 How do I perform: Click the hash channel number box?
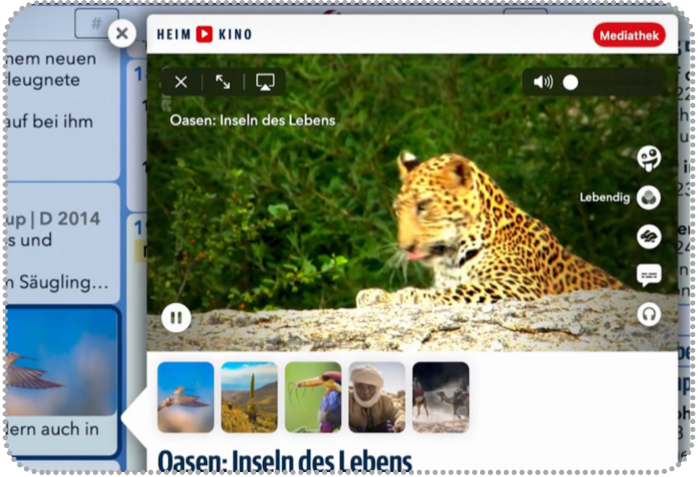97,21
